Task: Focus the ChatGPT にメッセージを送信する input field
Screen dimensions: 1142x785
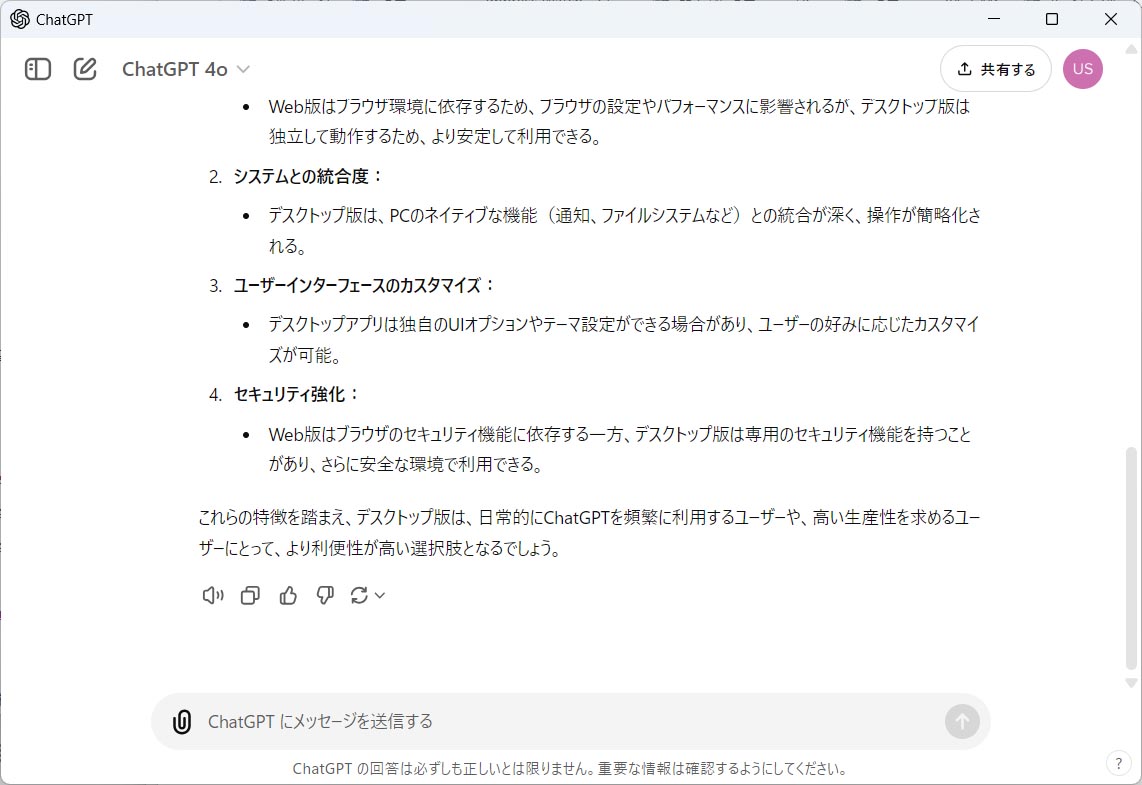Action: [572, 722]
